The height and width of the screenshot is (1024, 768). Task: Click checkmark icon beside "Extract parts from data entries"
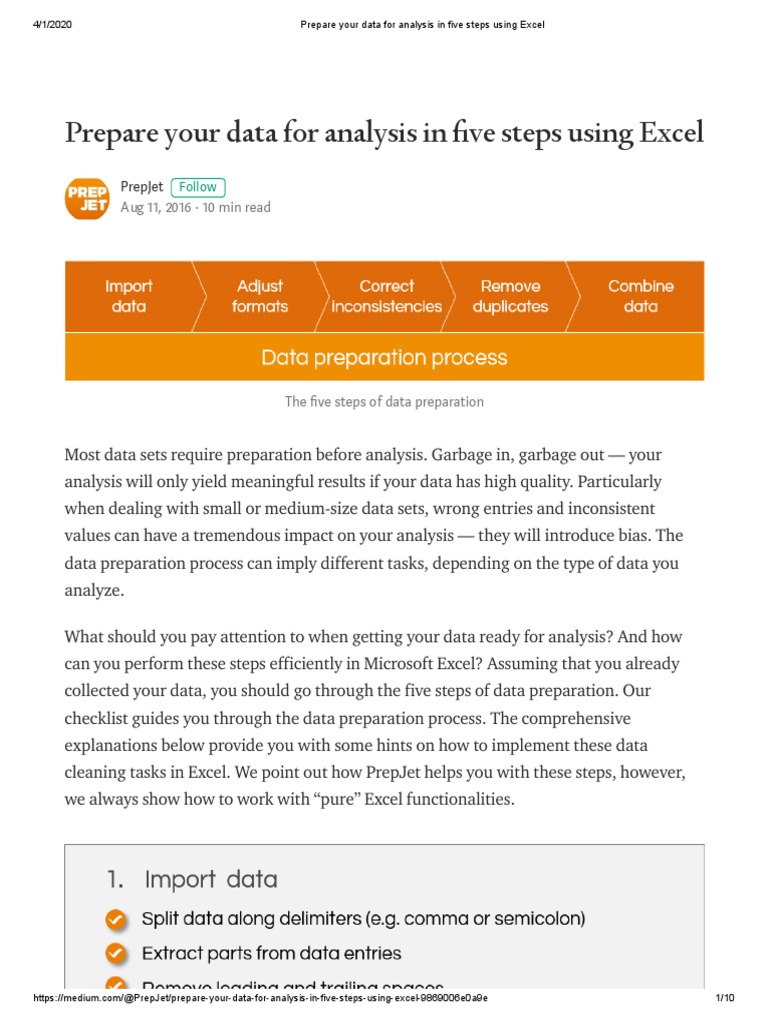116,952
